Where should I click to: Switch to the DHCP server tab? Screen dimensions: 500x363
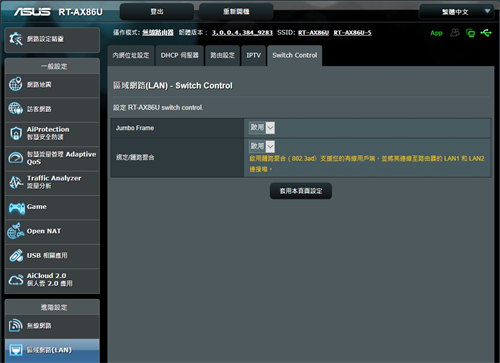click(x=180, y=56)
